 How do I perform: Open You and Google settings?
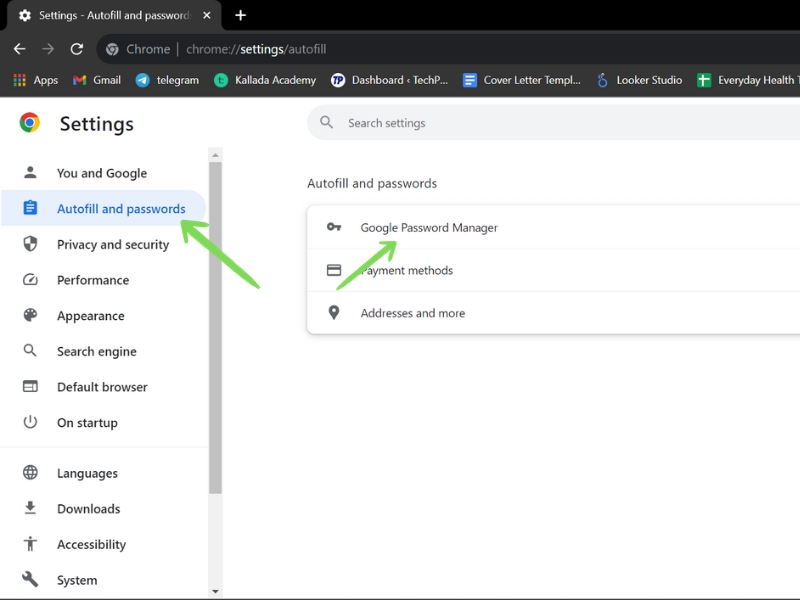[x=105, y=173]
